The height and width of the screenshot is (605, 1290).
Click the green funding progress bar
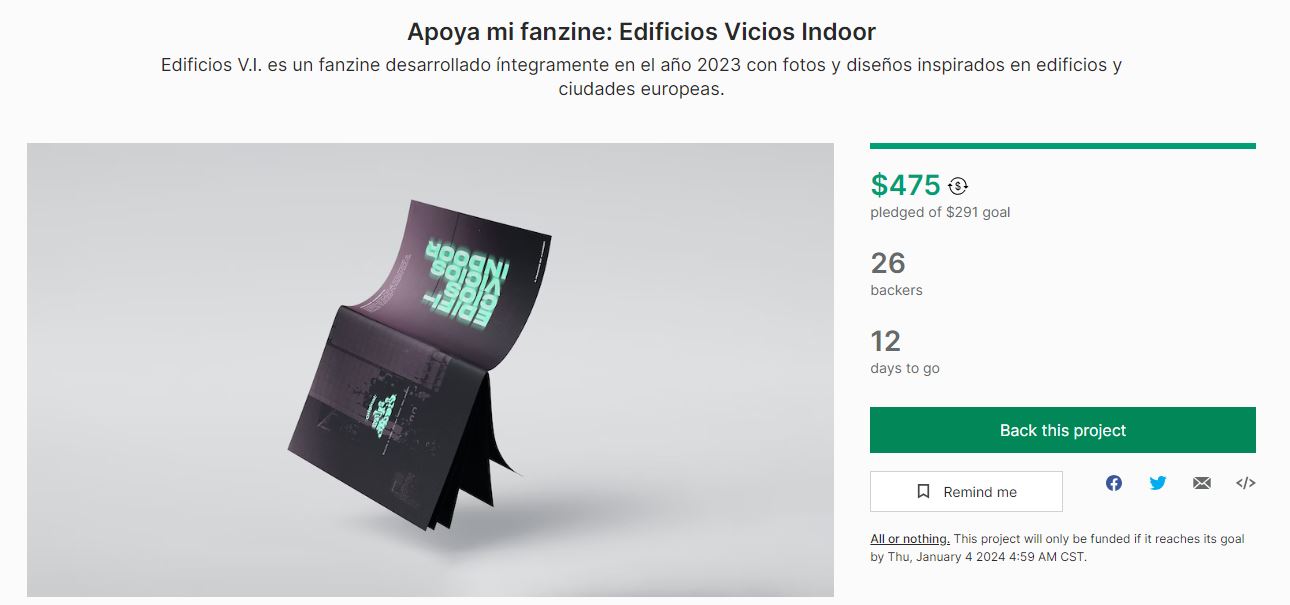click(1063, 146)
